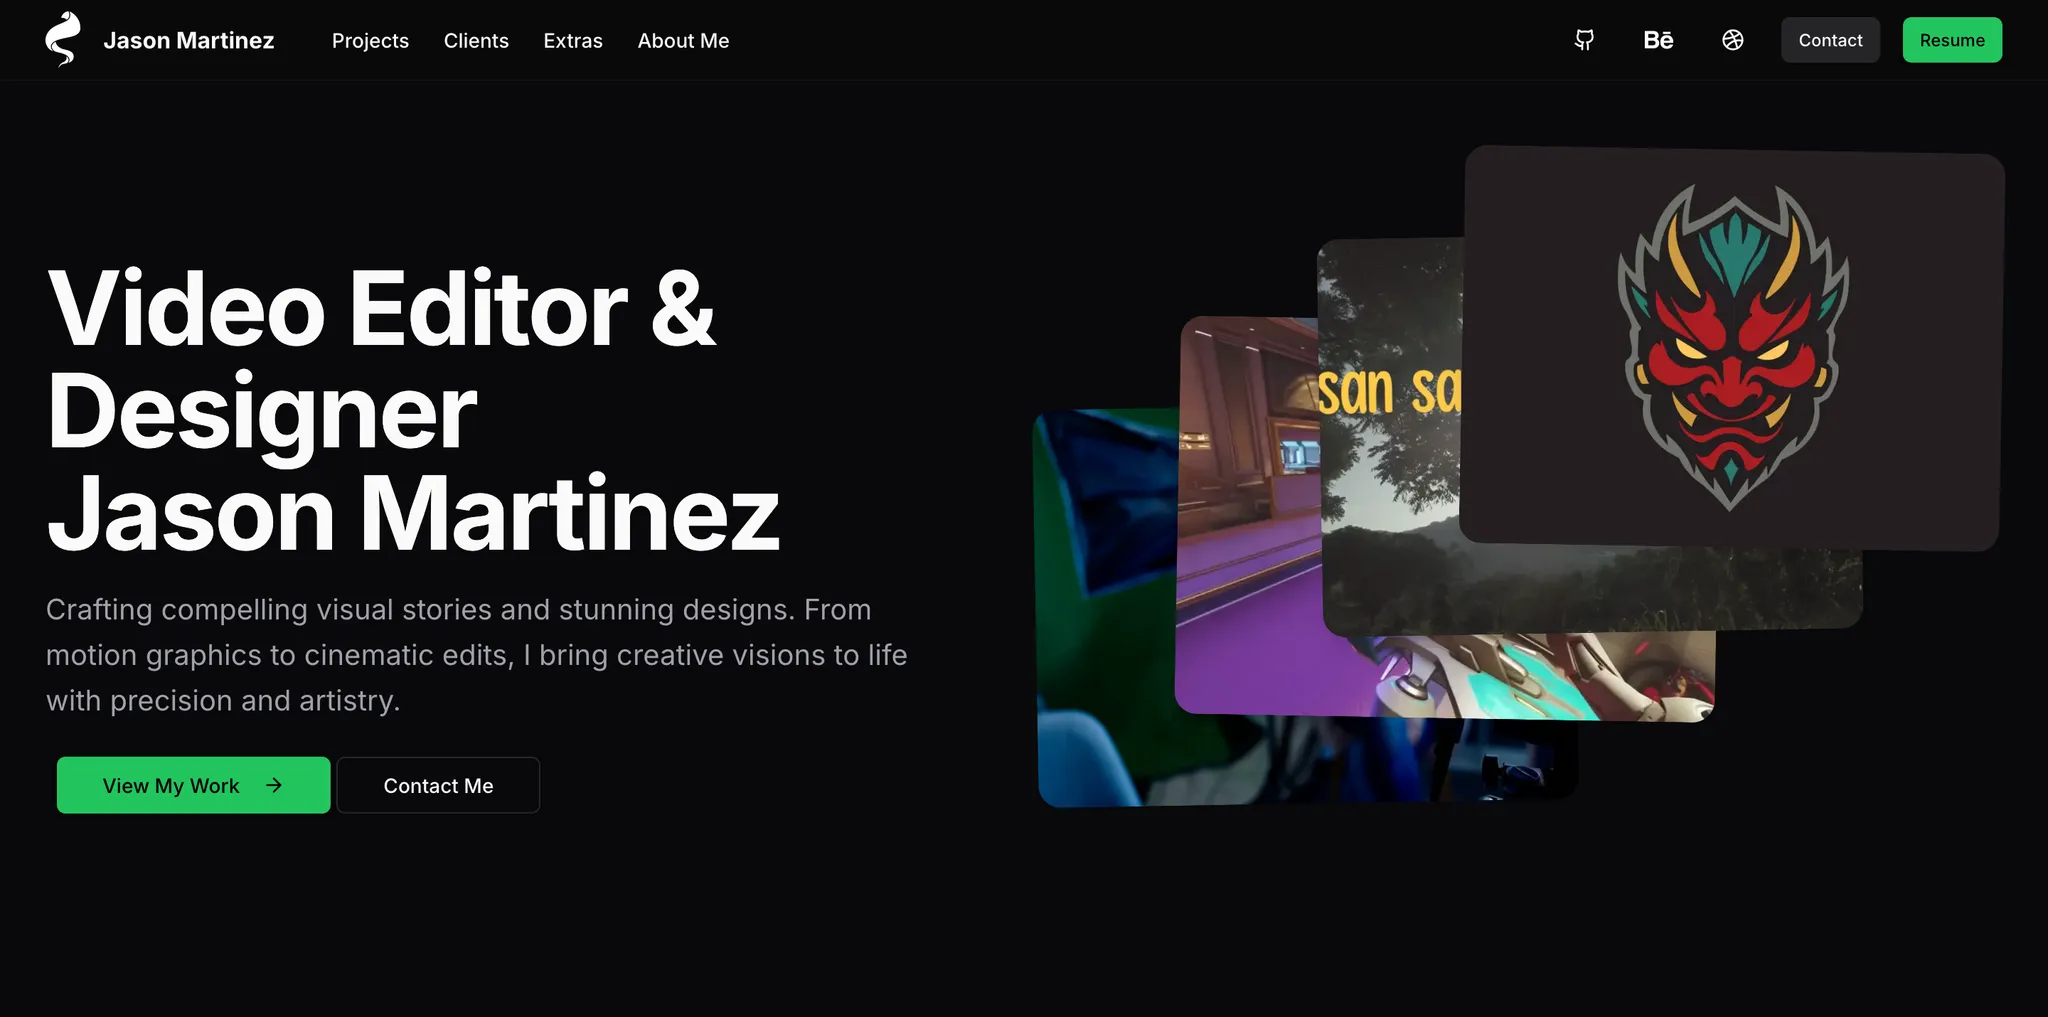Open the Extras nav link
This screenshot has height=1017, width=2048.
point(573,41)
